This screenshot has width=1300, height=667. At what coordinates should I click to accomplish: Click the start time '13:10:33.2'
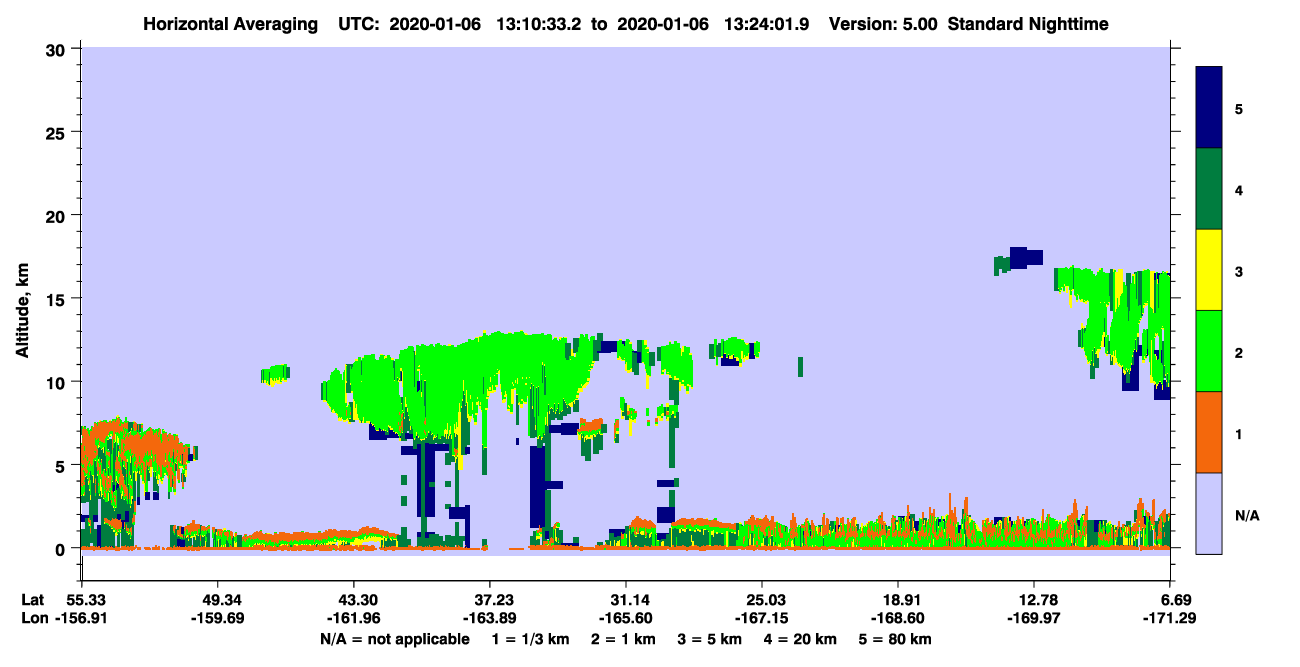(x=541, y=24)
